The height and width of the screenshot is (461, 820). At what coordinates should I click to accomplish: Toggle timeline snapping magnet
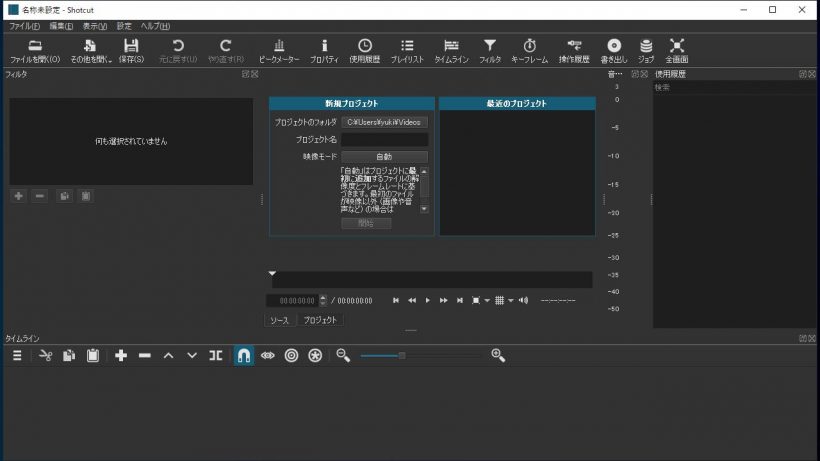(x=244, y=355)
